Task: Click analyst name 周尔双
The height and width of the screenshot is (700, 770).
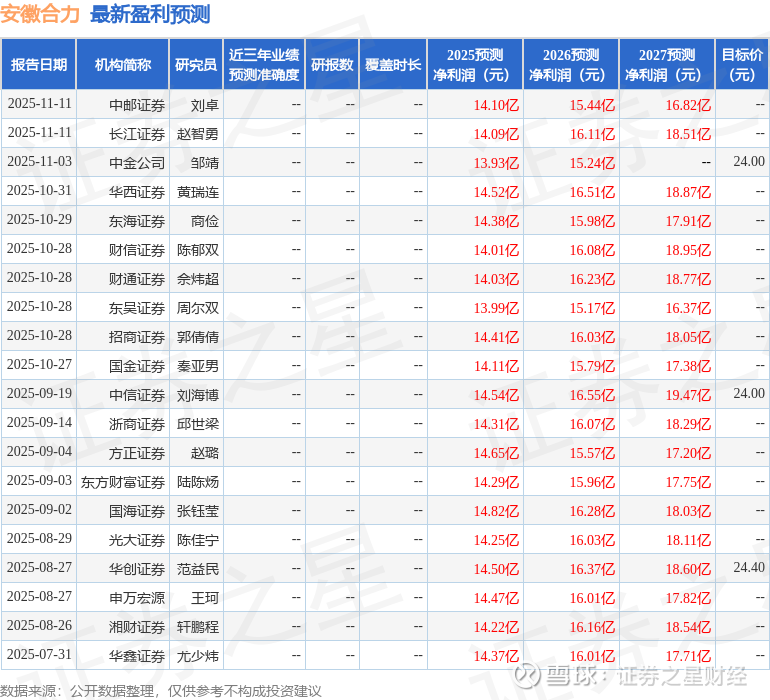Action: coord(198,308)
